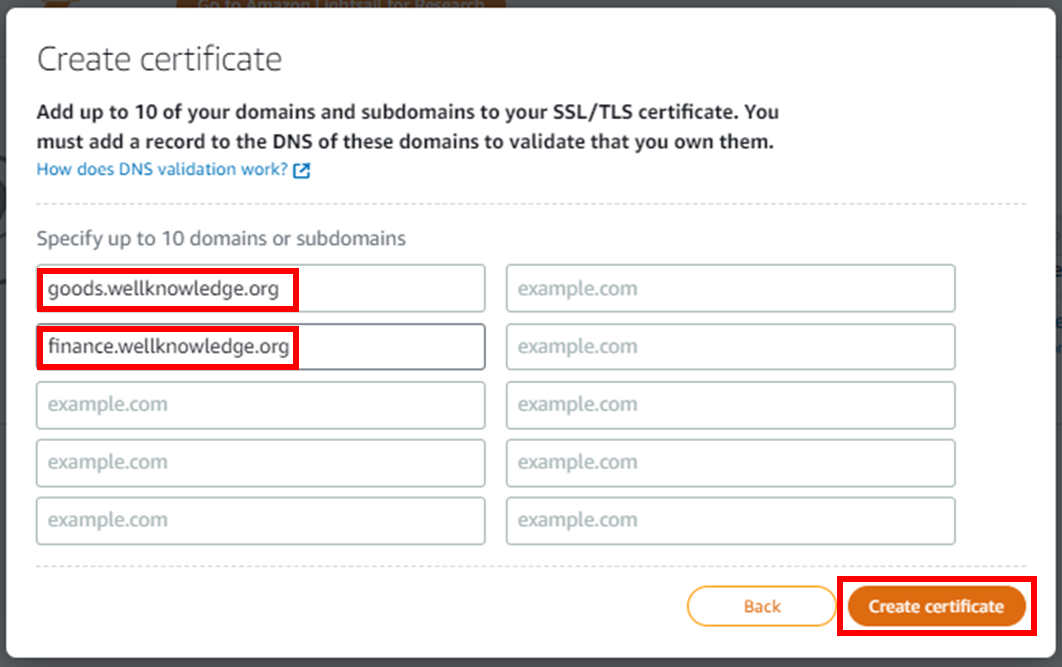This screenshot has width=1062, height=667.
Task: Click the obscured Go to Amazon Lightsail button
Action: [341, 3]
